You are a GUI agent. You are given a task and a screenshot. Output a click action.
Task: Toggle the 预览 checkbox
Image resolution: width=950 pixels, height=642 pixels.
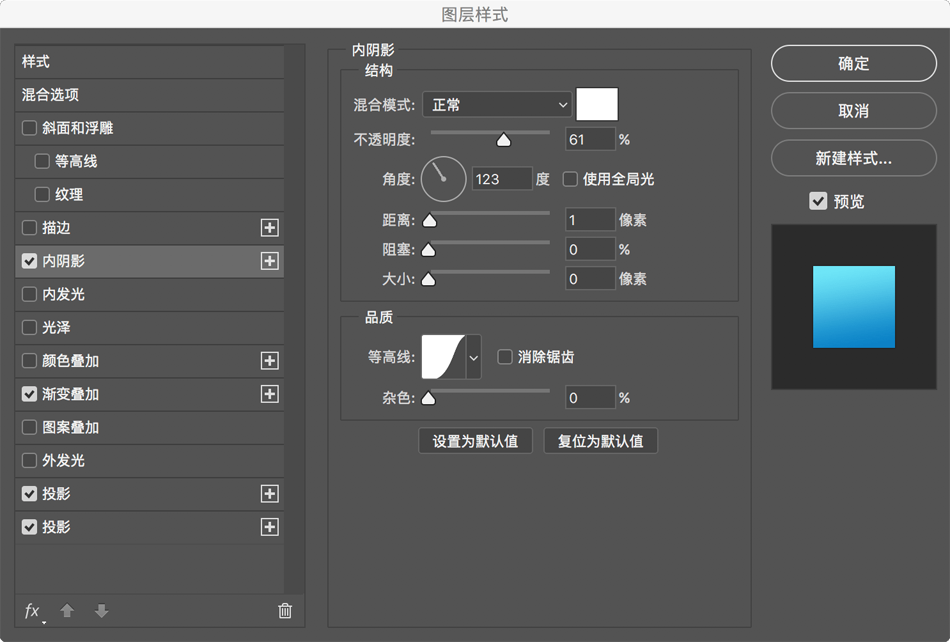(818, 201)
